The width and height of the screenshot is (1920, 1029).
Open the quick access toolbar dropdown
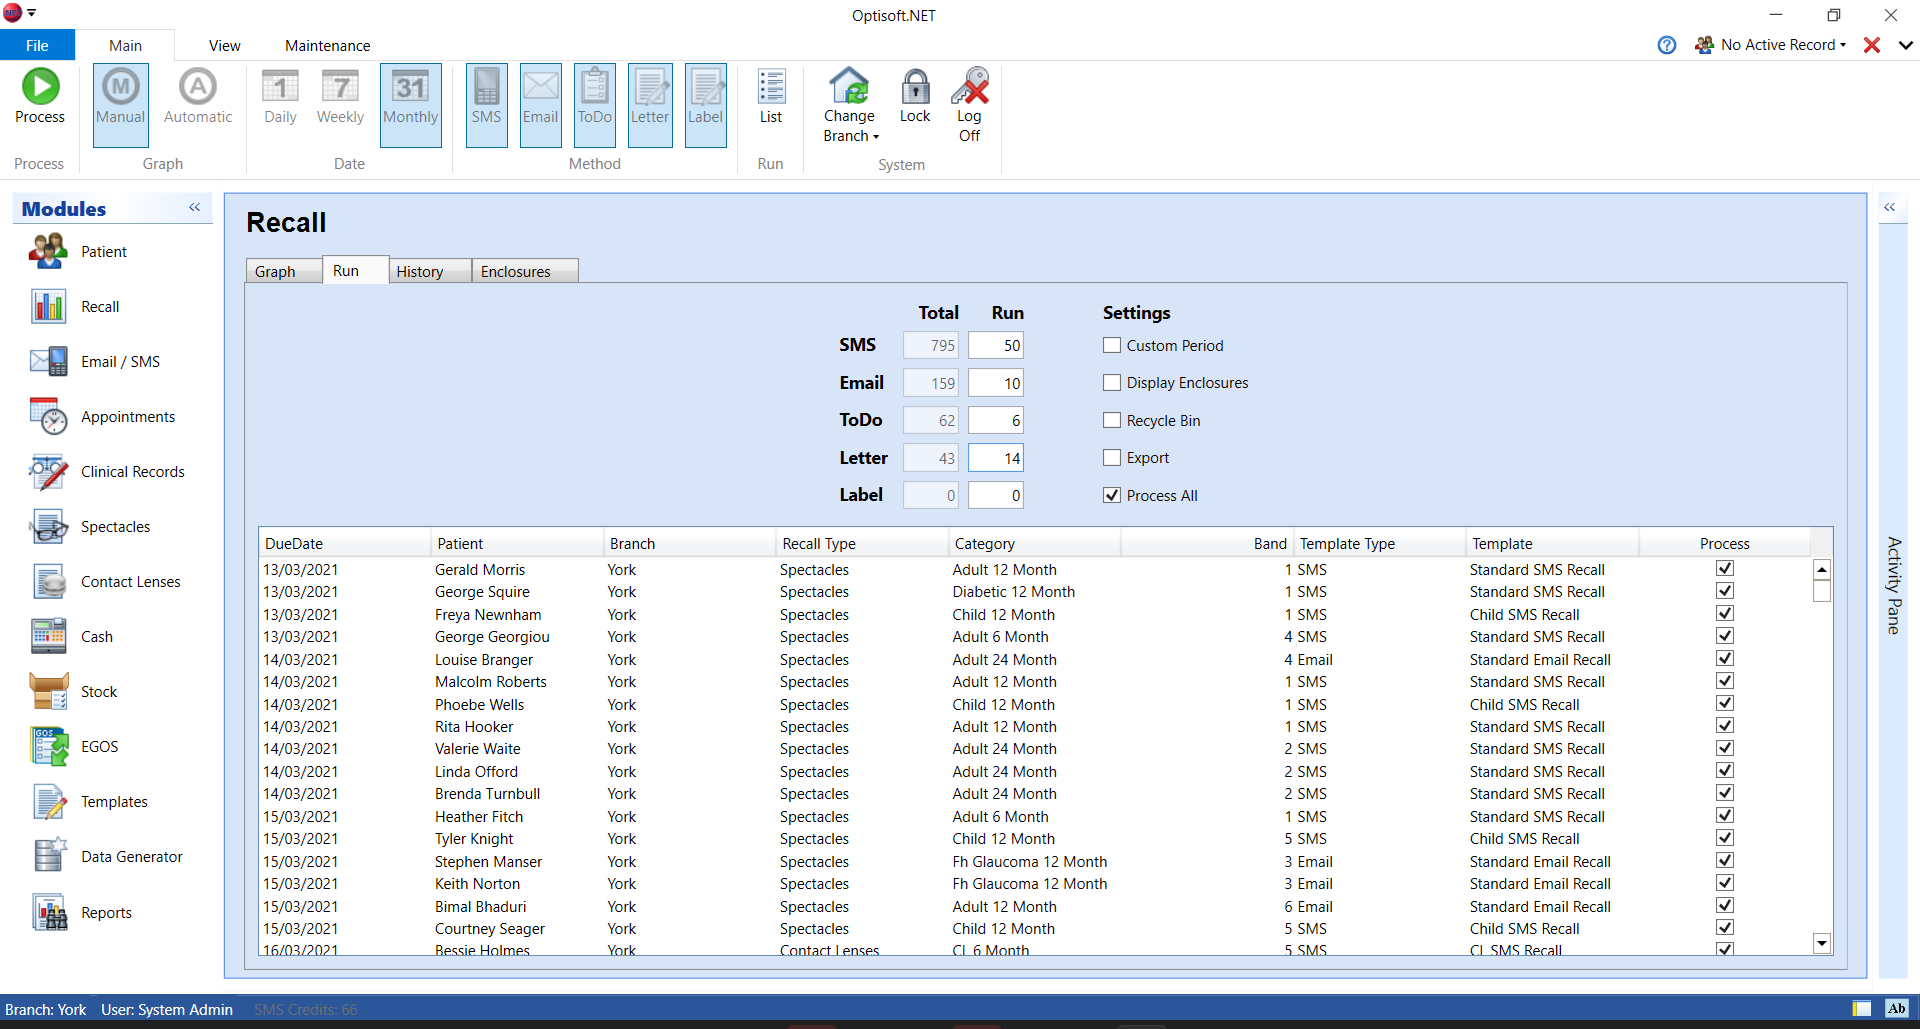[32, 13]
